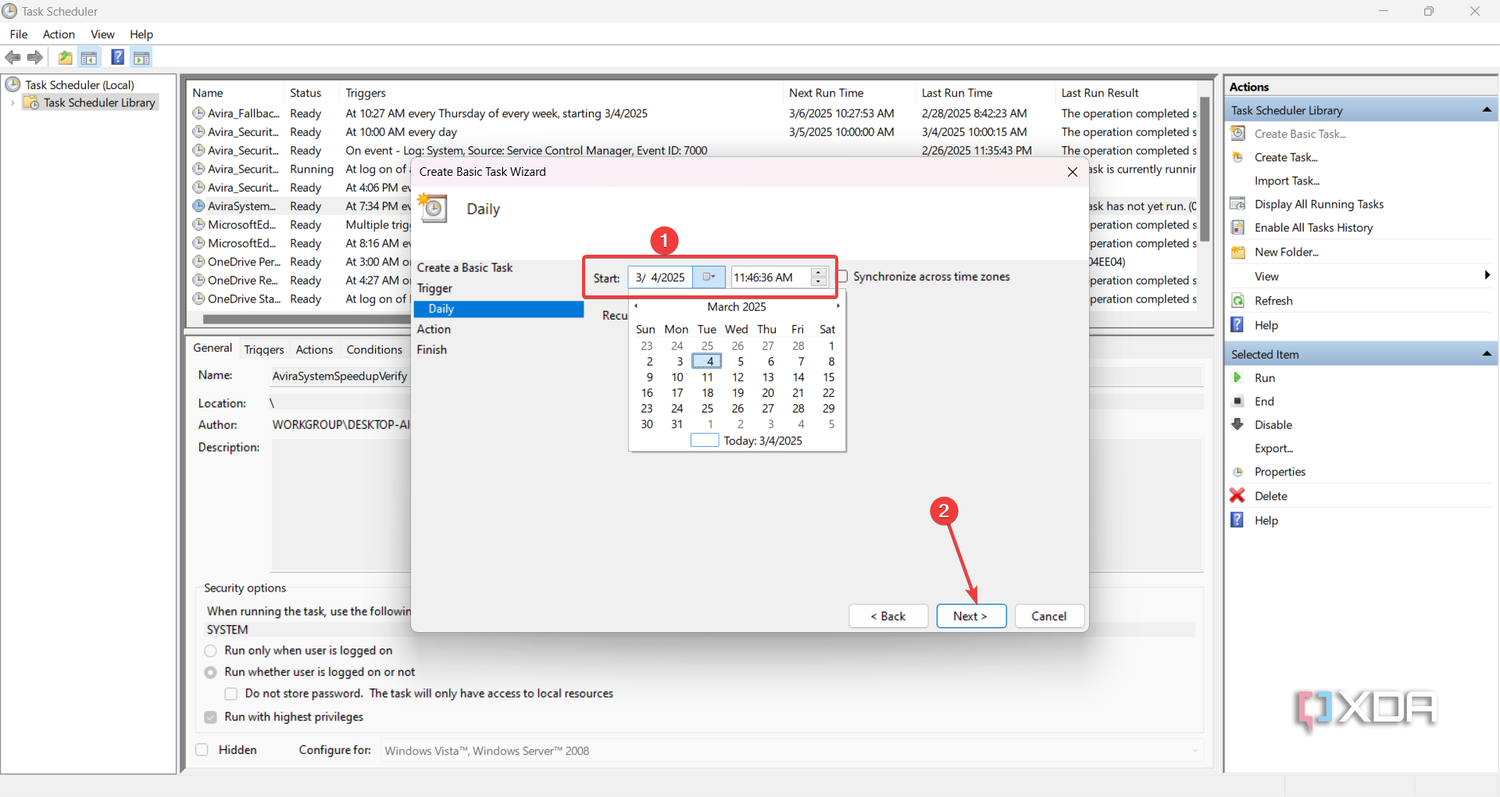Image resolution: width=1500 pixels, height=797 pixels.
Task: Switch to the Triggers tab
Action: tap(264, 350)
